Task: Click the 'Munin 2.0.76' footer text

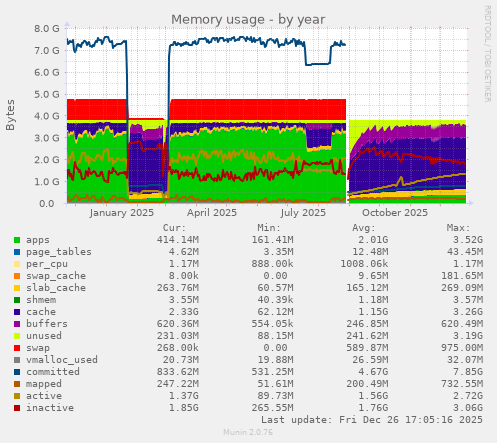Action: (x=248, y=432)
